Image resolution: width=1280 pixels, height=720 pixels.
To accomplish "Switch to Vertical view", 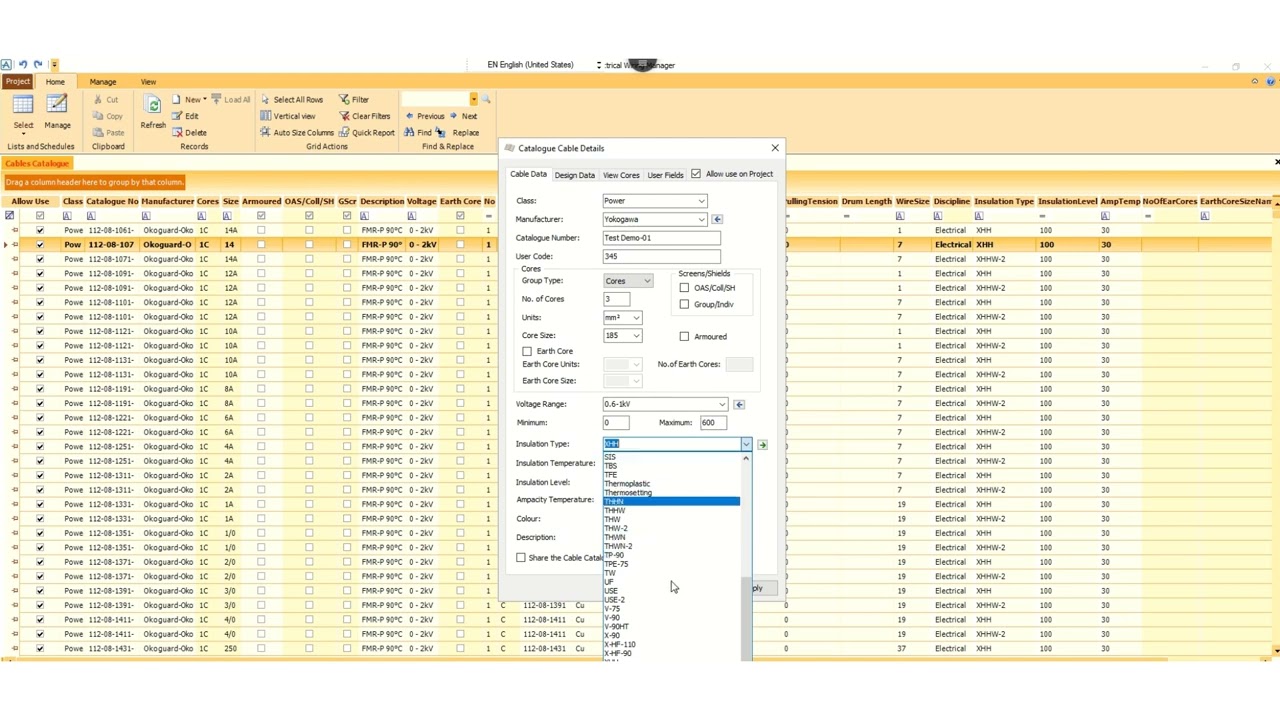I will click(x=288, y=116).
